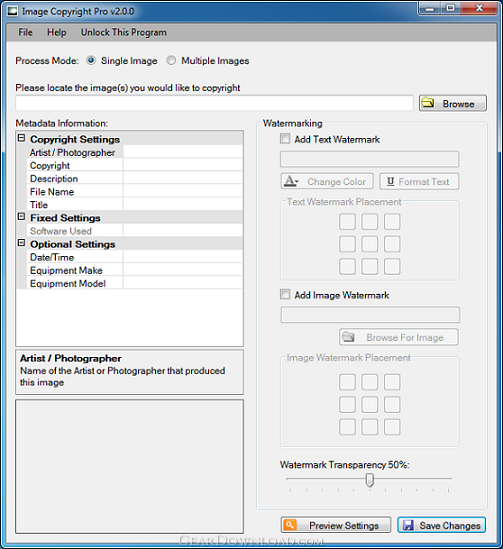503x549 pixels.
Task: Choose top-right text watermark placement
Action: coord(392,222)
